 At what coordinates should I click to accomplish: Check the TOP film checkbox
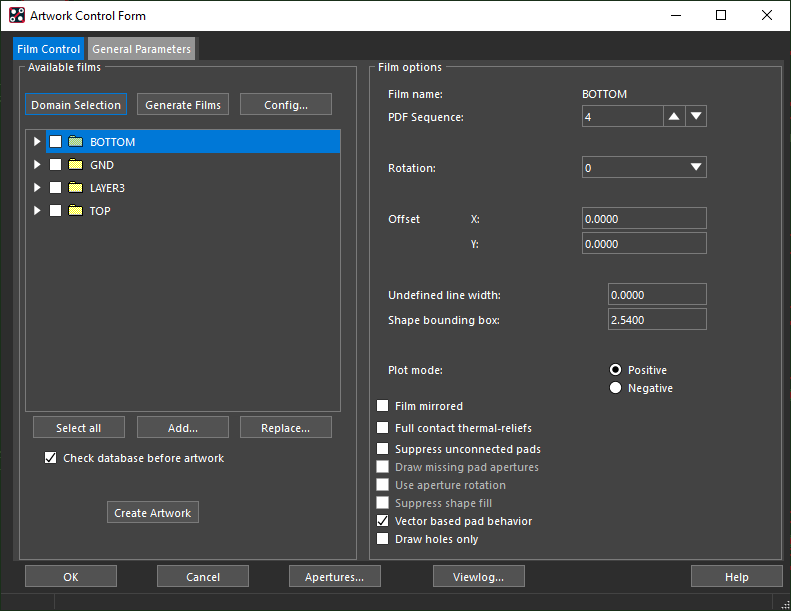[55, 210]
